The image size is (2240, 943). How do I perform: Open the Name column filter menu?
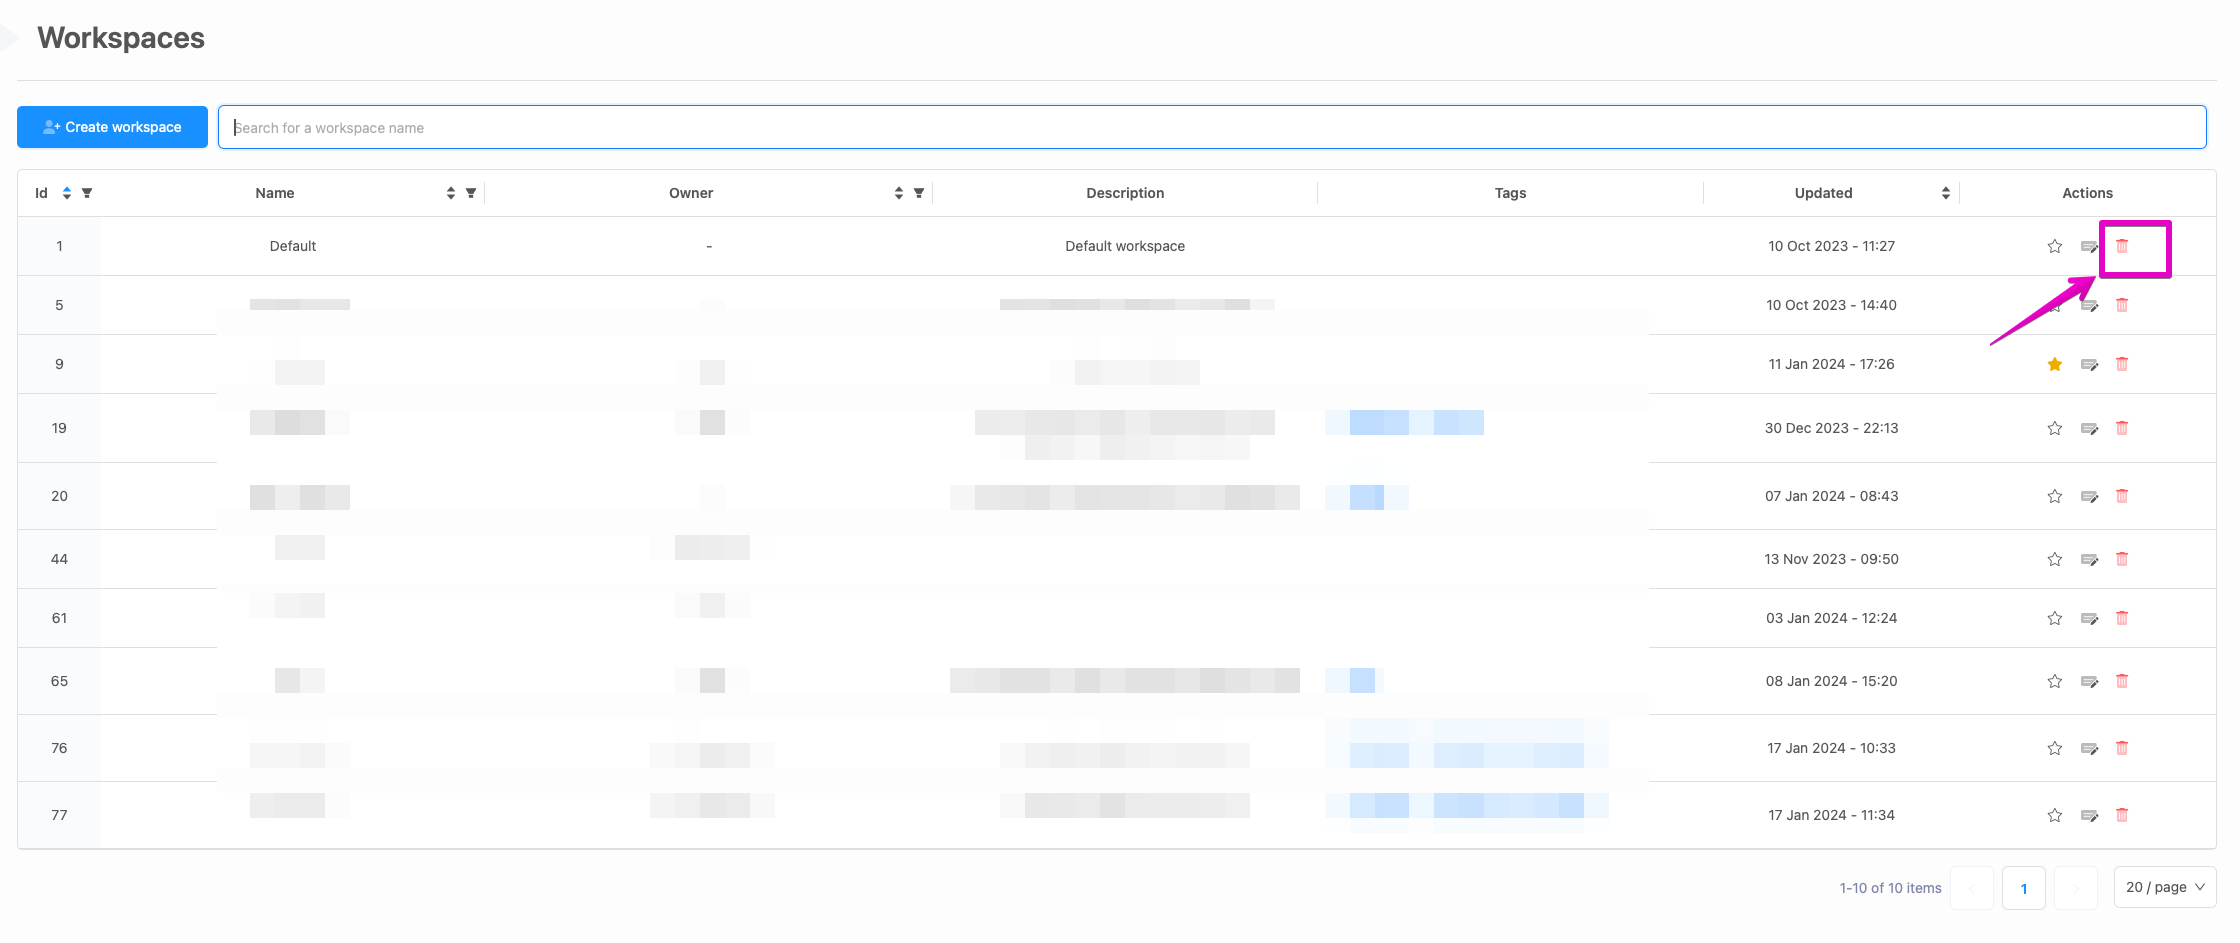[471, 192]
